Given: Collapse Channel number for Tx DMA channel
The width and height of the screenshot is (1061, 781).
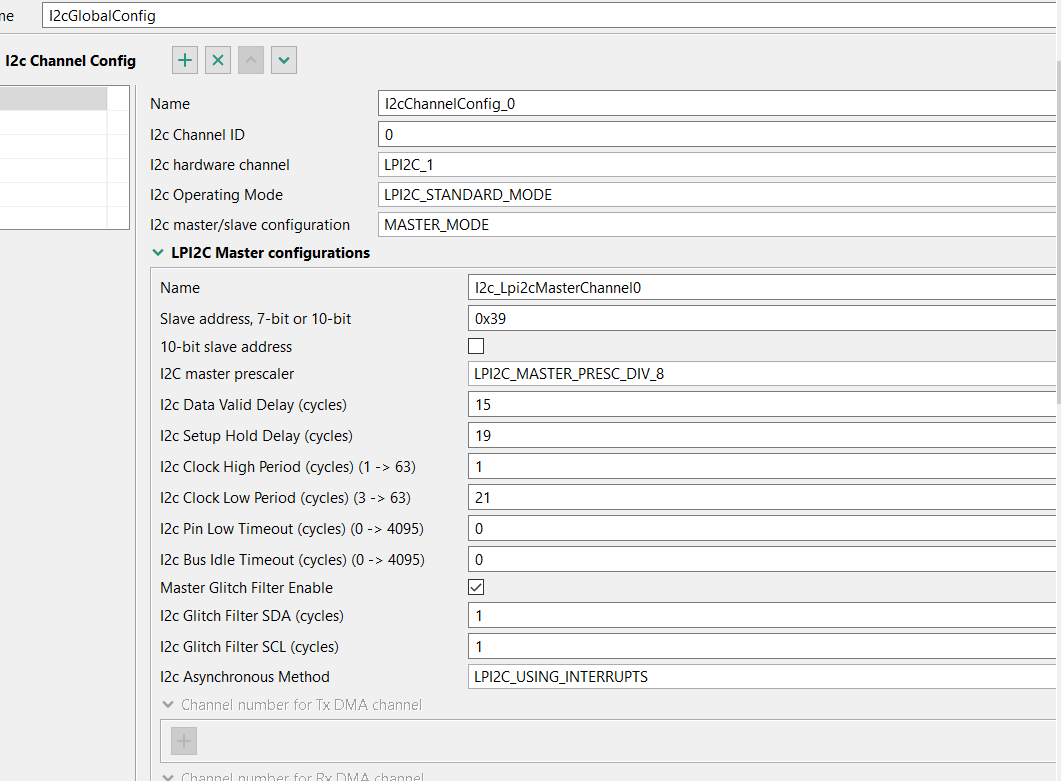Looking at the screenshot, I should (x=168, y=705).
